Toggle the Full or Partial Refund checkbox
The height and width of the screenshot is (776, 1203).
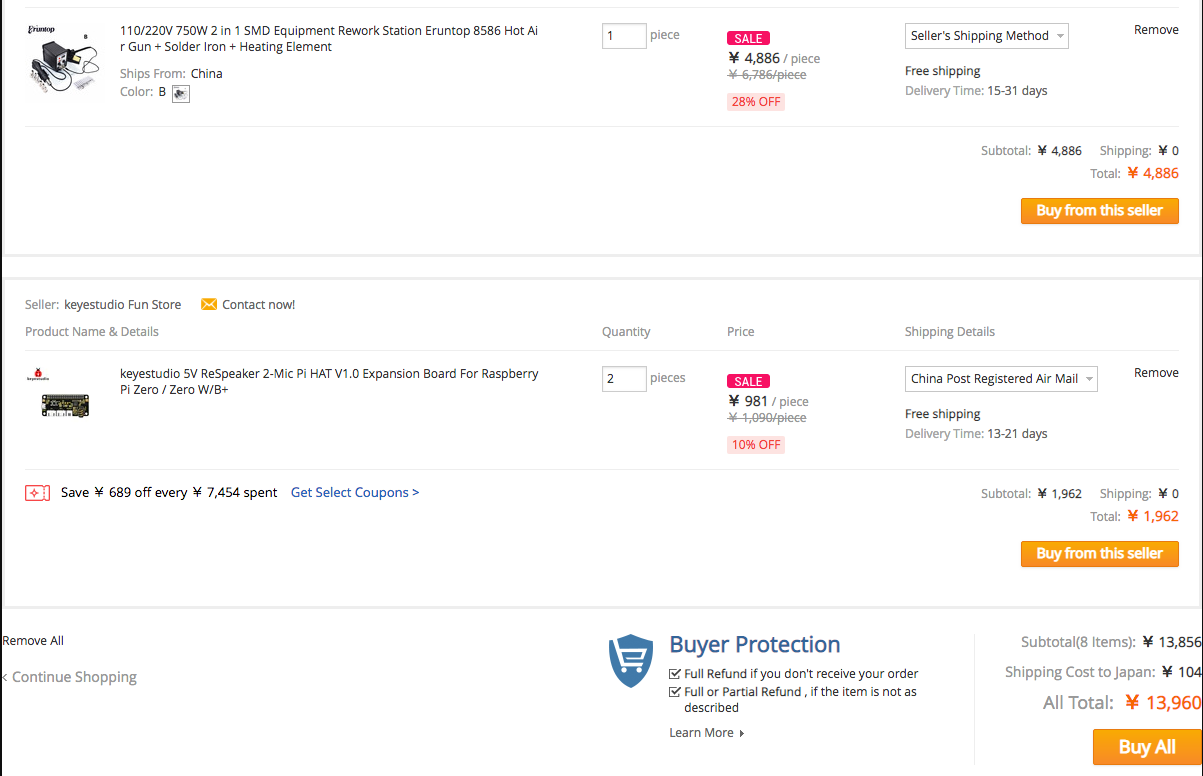675,692
